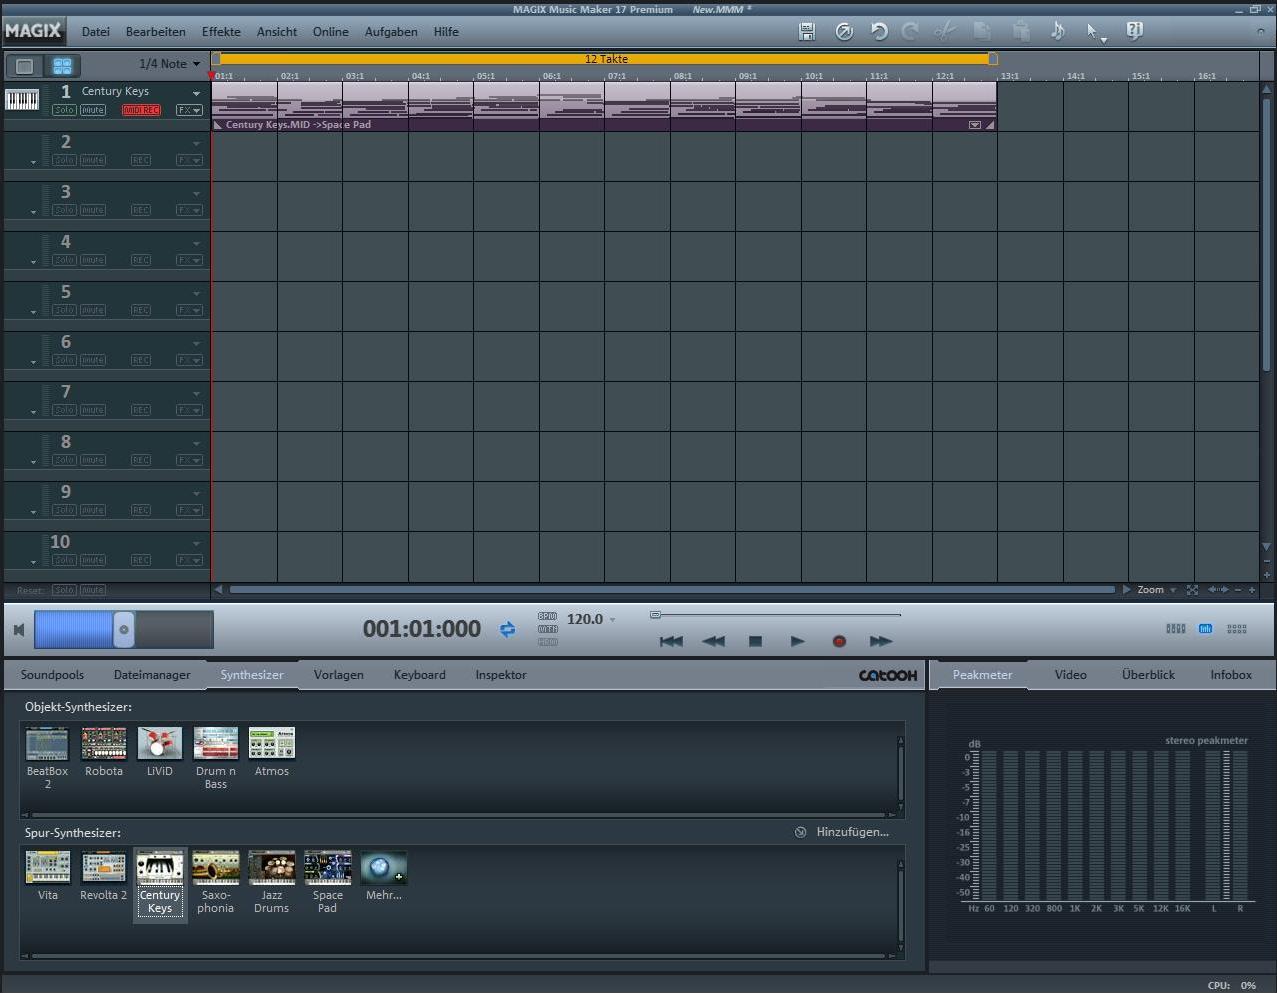
Task: Mute track 2
Action: point(92,160)
